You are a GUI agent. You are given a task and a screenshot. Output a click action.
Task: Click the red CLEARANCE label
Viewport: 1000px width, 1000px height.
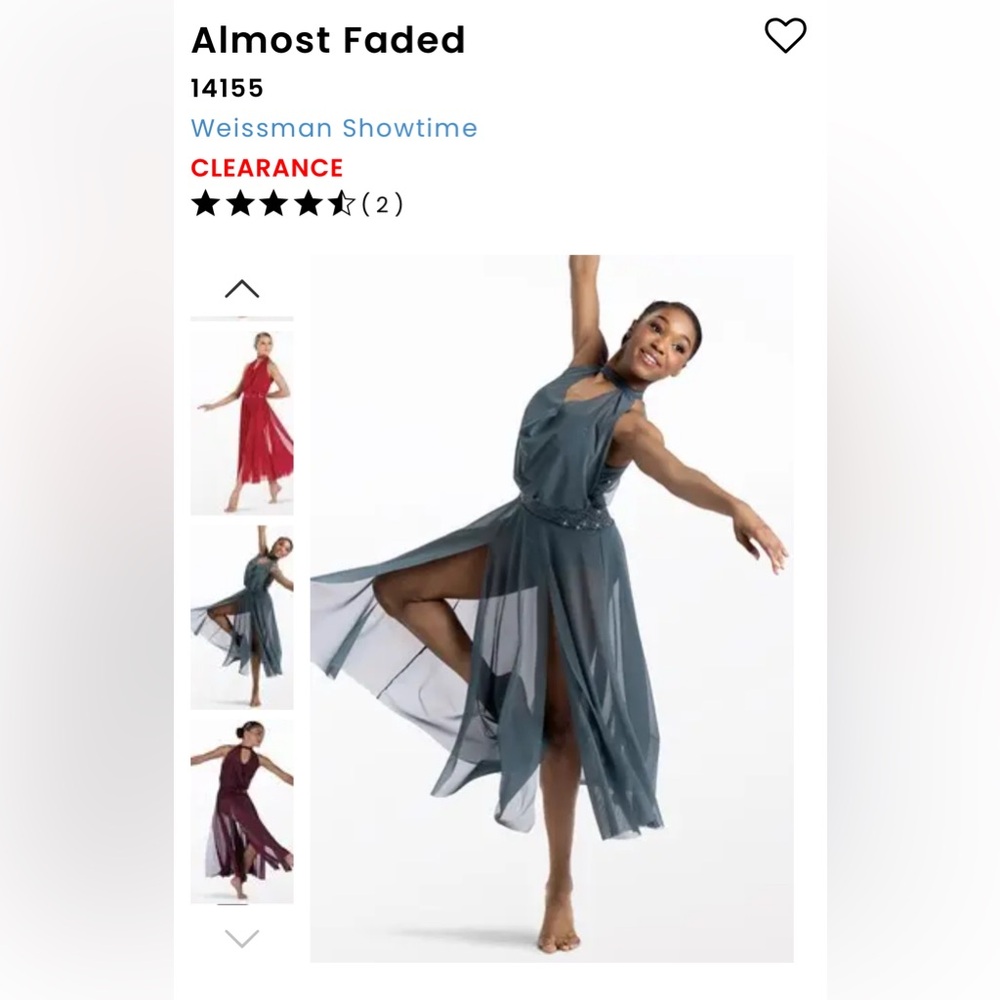pos(267,167)
